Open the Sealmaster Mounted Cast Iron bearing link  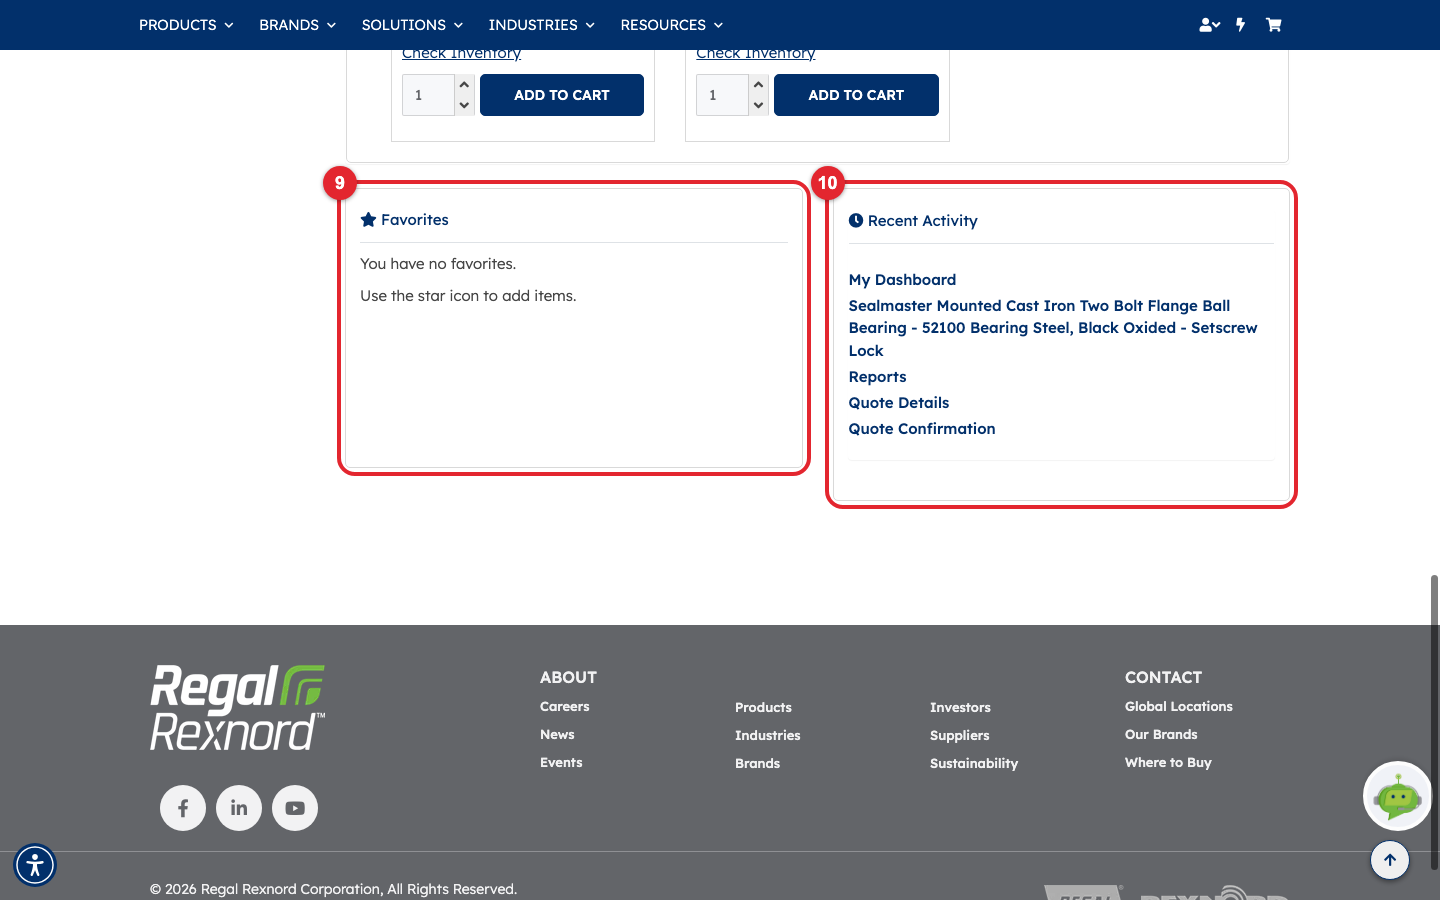tap(1053, 328)
